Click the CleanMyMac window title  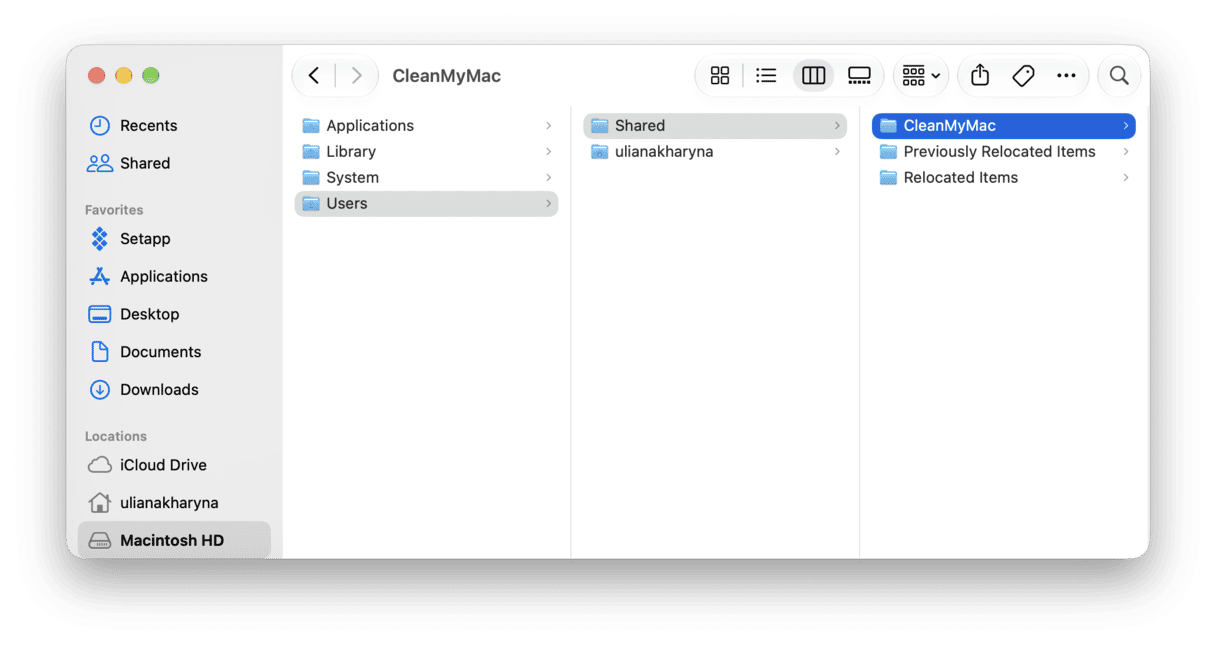446,76
